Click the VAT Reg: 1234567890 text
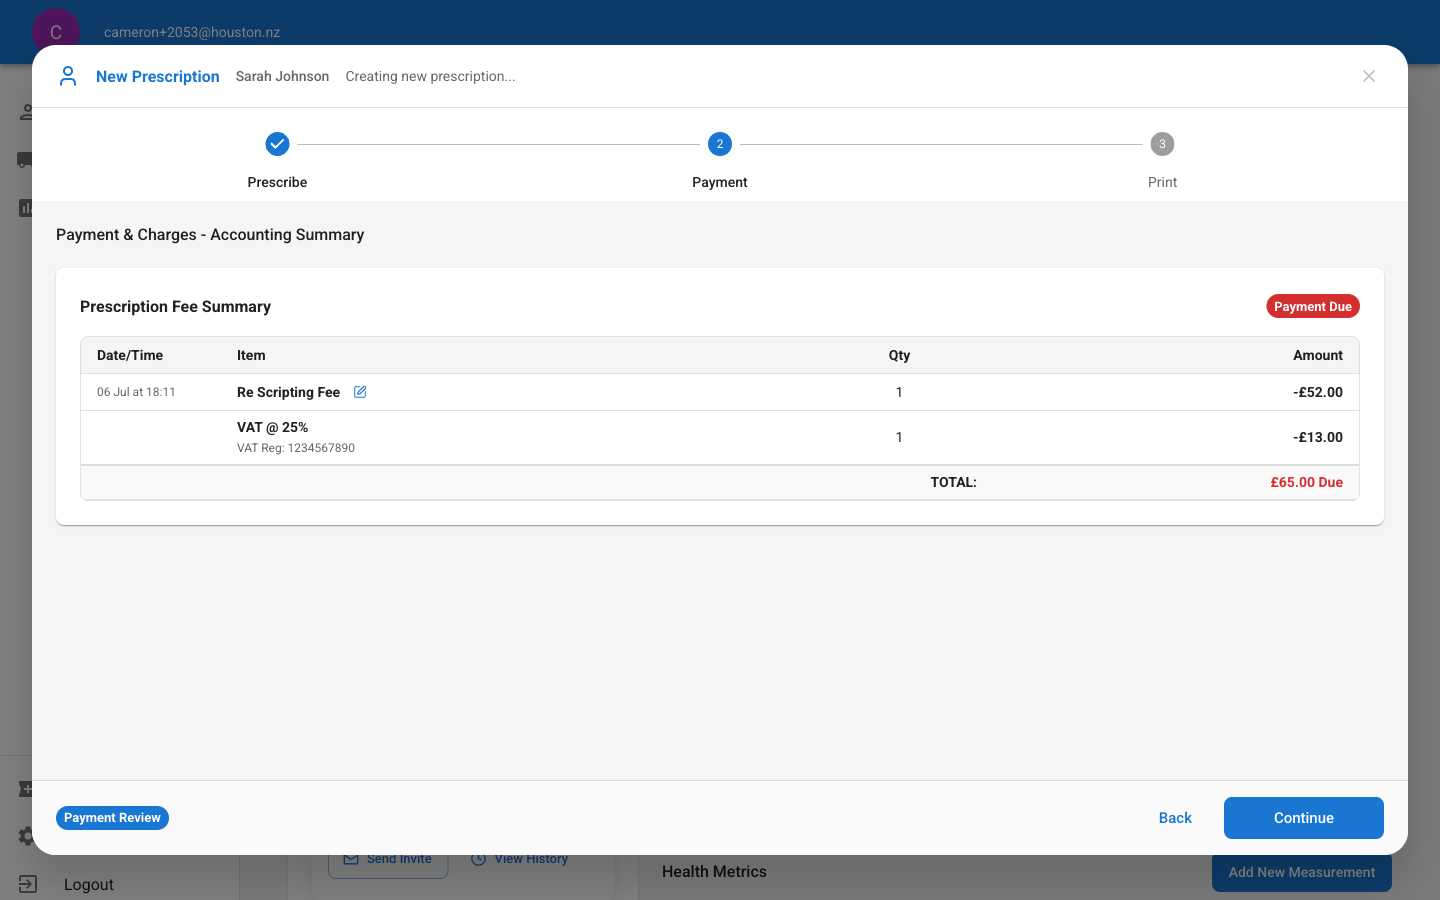 tap(296, 448)
